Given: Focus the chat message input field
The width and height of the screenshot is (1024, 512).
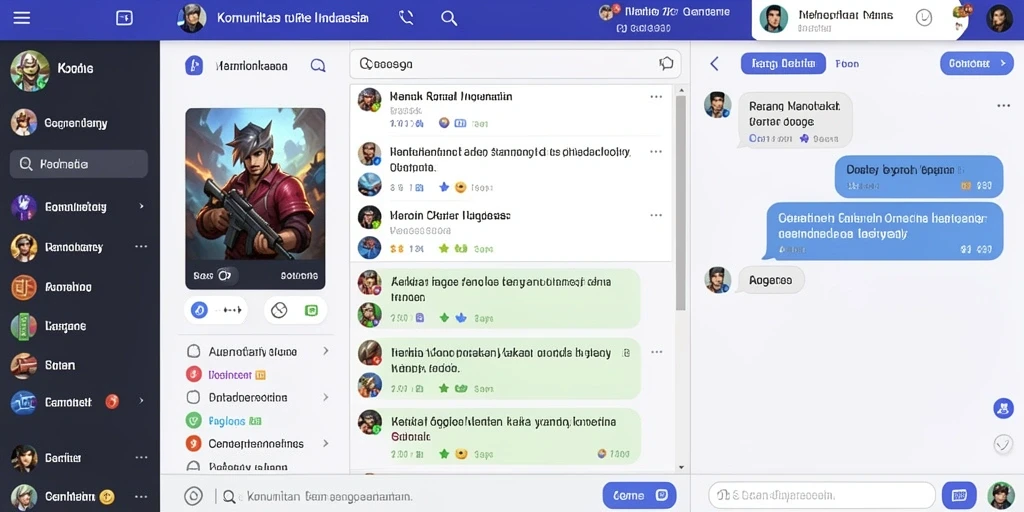Looking at the screenshot, I should pyautogui.click(x=822, y=495).
